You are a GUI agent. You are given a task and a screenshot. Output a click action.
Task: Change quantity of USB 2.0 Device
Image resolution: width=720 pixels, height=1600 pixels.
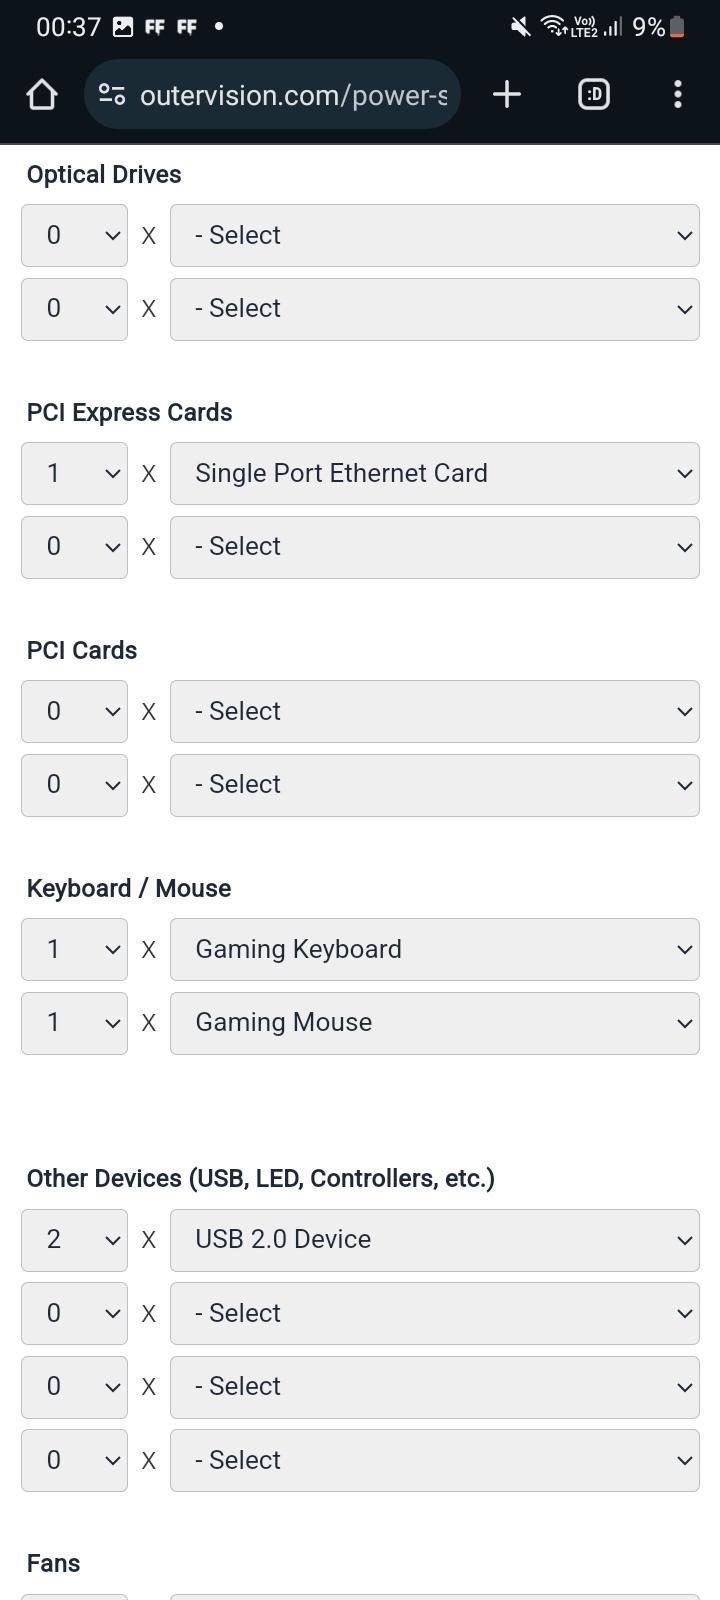click(x=74, y=1240)
